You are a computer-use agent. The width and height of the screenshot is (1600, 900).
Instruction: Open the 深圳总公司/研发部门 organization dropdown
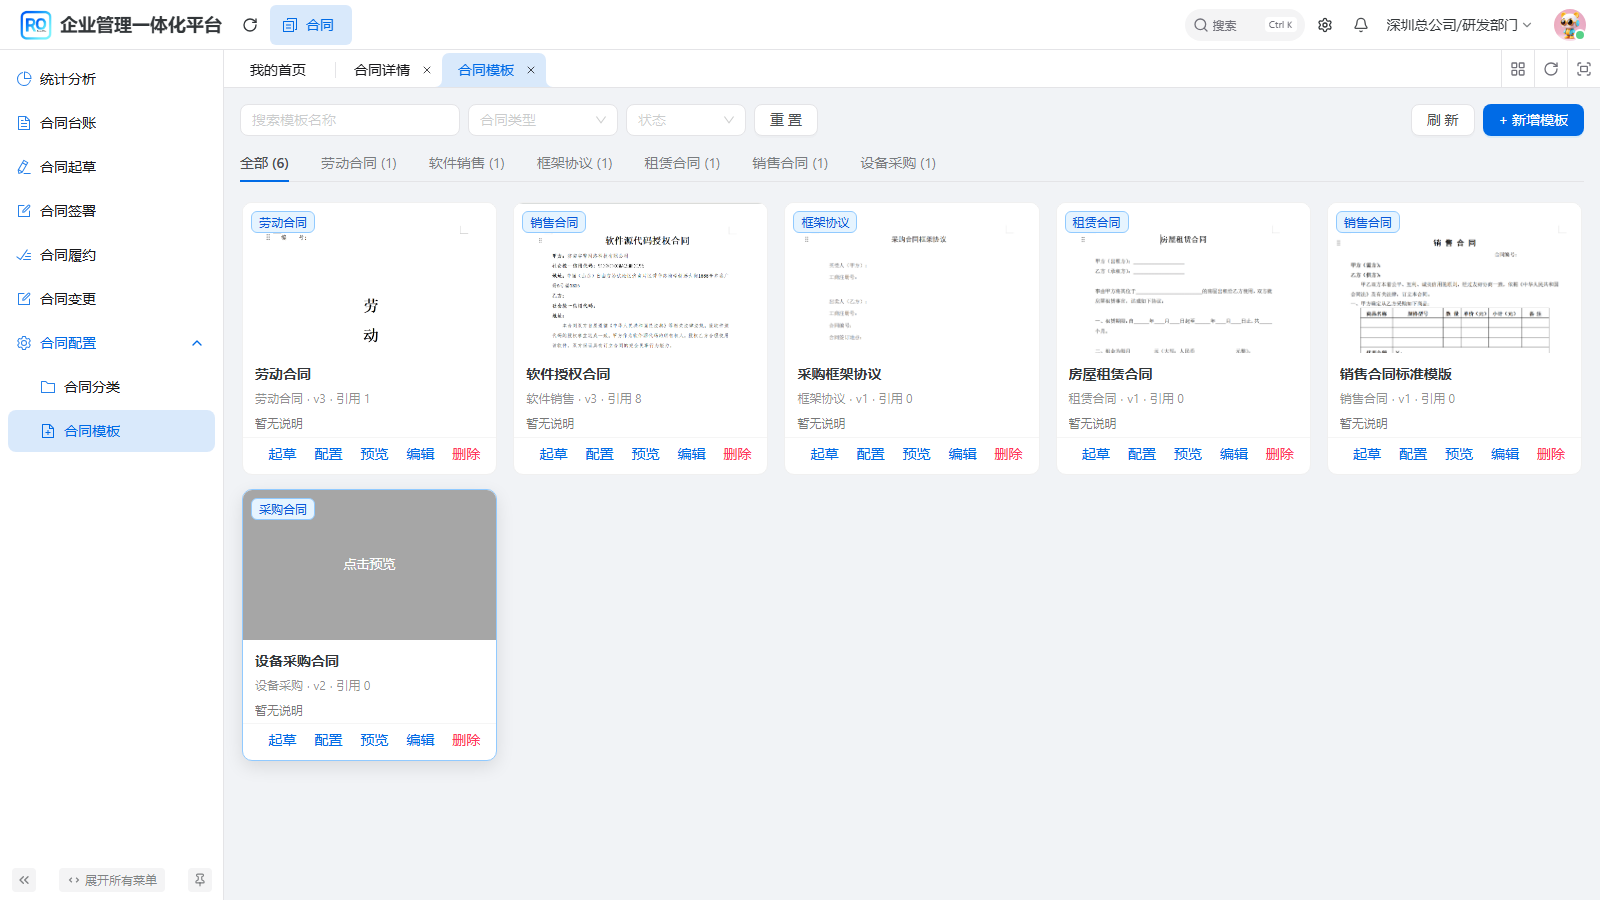point(1458,25)
